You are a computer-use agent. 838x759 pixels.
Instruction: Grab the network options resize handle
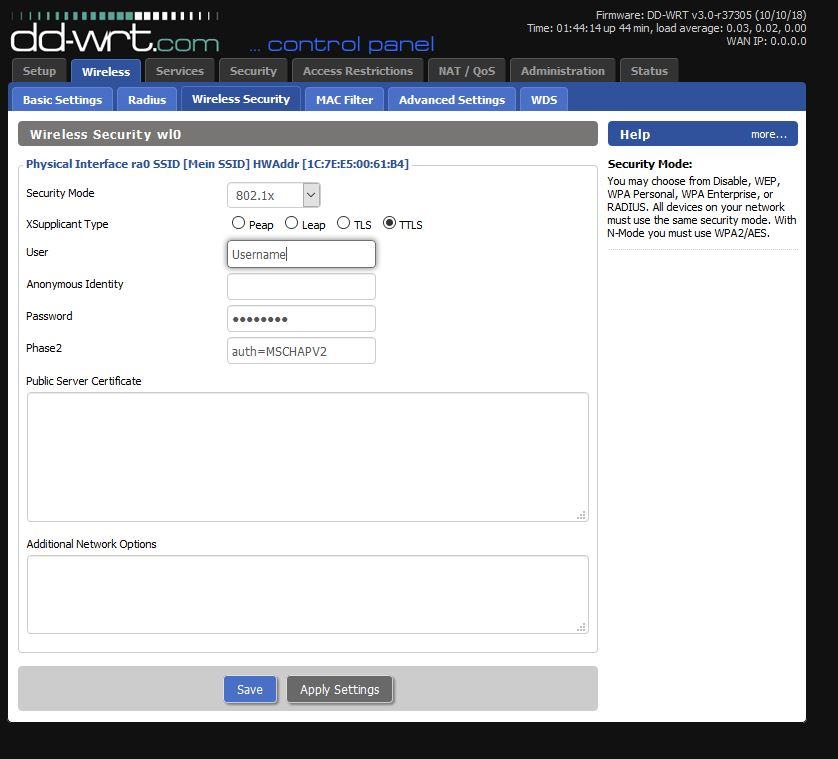581,627
